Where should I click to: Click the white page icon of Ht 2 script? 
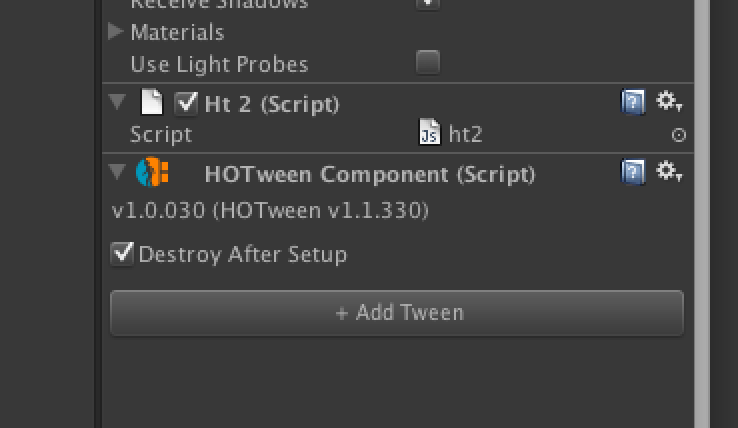(152, 102)
